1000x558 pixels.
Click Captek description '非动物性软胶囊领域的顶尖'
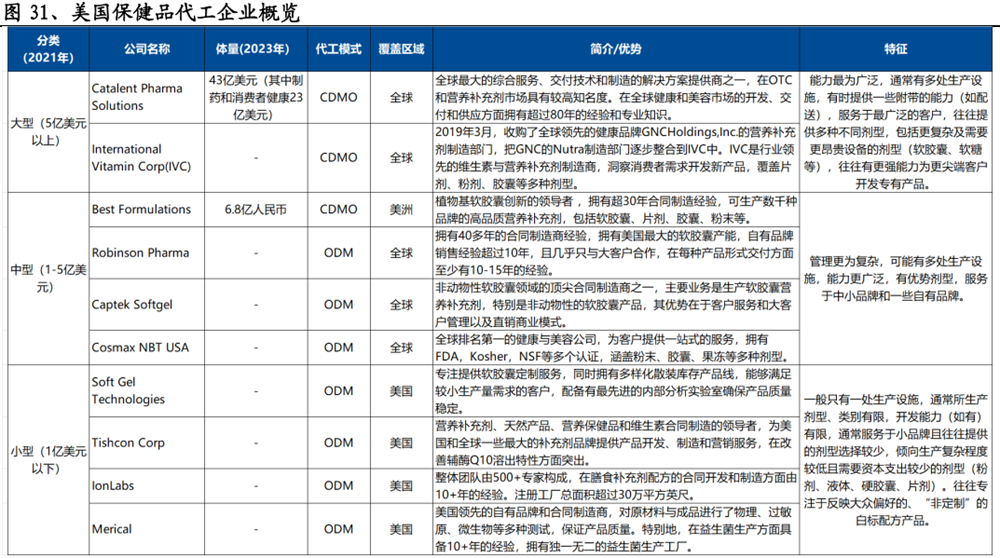pyautogui.click(x=615, y=304)
